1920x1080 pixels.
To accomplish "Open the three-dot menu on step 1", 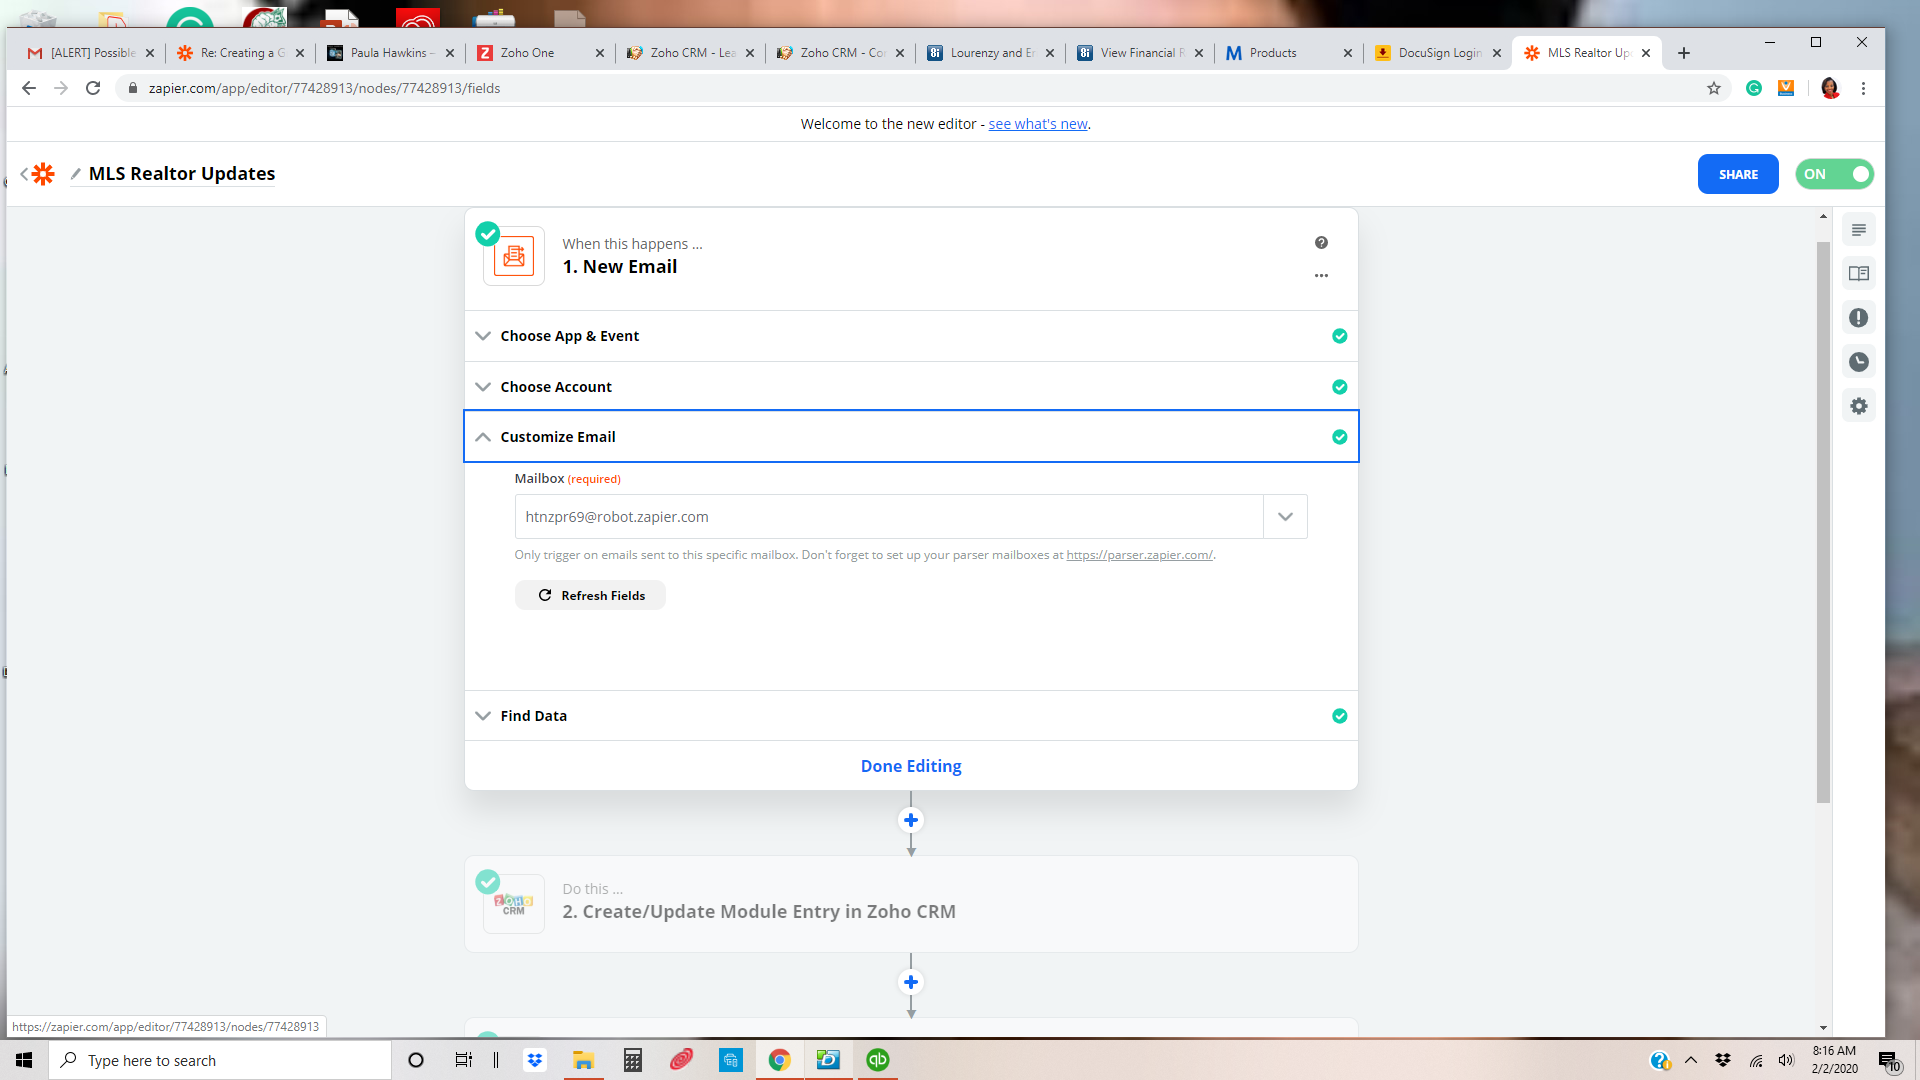I will click(x=1321, y=275).
